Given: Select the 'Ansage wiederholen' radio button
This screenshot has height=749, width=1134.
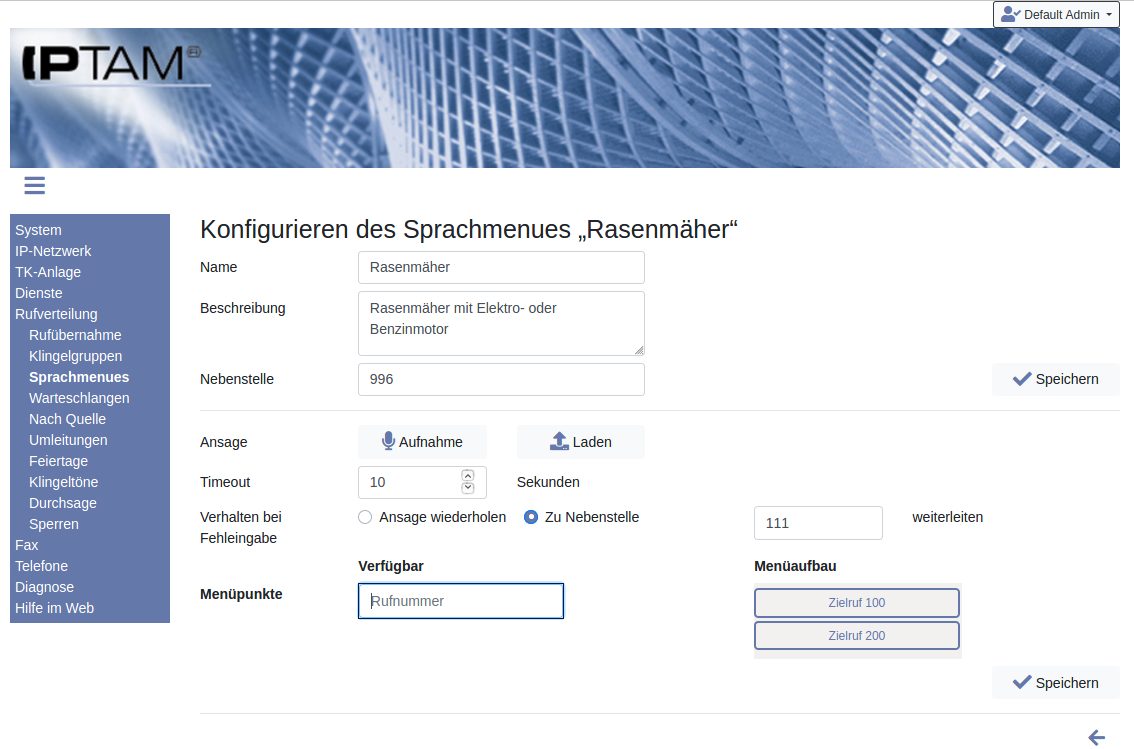Looking at the screenshot, I should tap(365, 517).
